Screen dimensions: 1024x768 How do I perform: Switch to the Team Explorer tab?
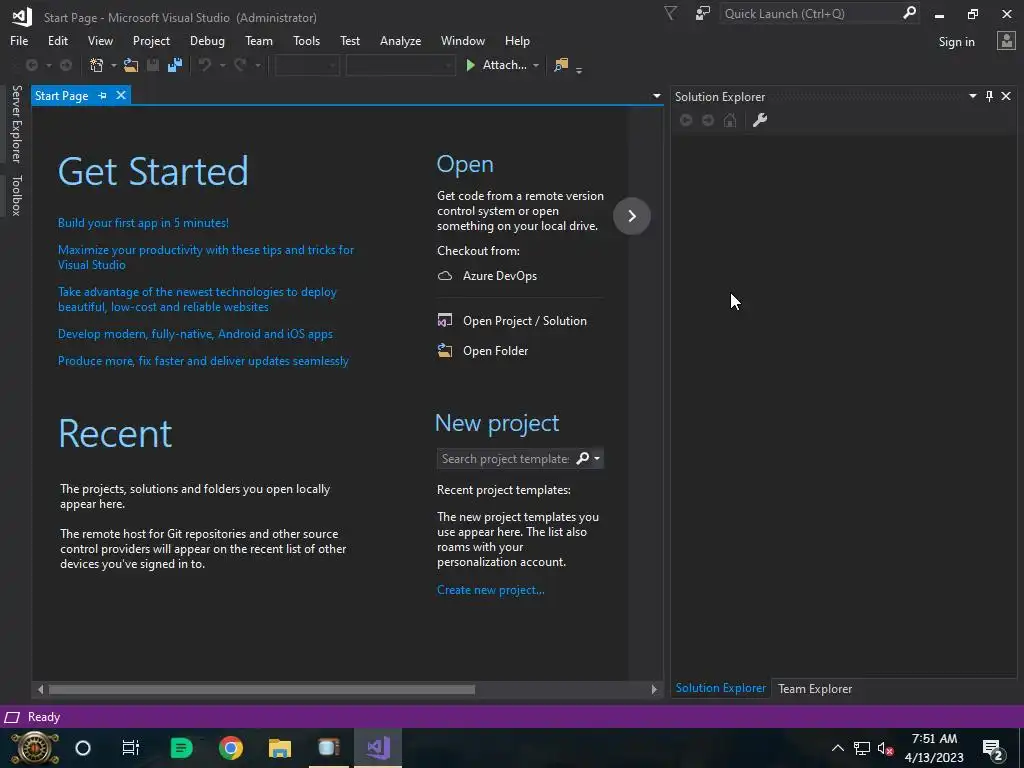[x=815, y=689]
